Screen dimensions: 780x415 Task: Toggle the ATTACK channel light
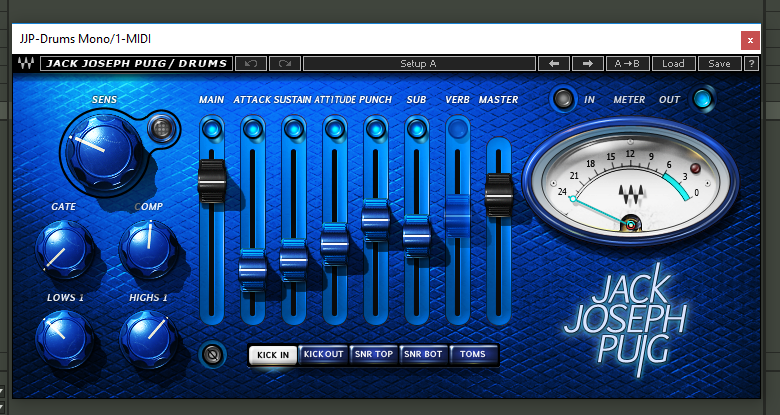pos(253,129)
